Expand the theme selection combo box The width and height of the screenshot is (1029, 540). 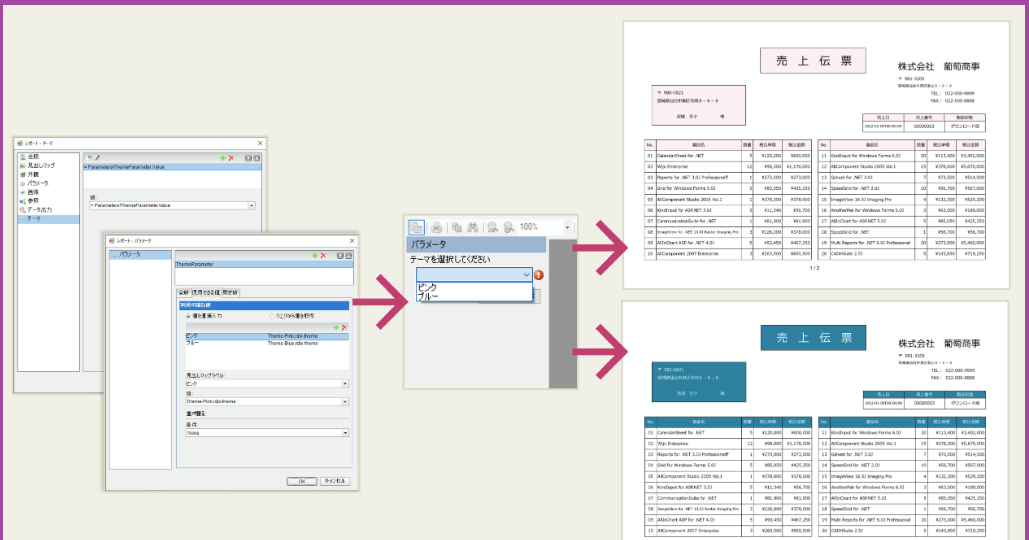tap(526, 274)
